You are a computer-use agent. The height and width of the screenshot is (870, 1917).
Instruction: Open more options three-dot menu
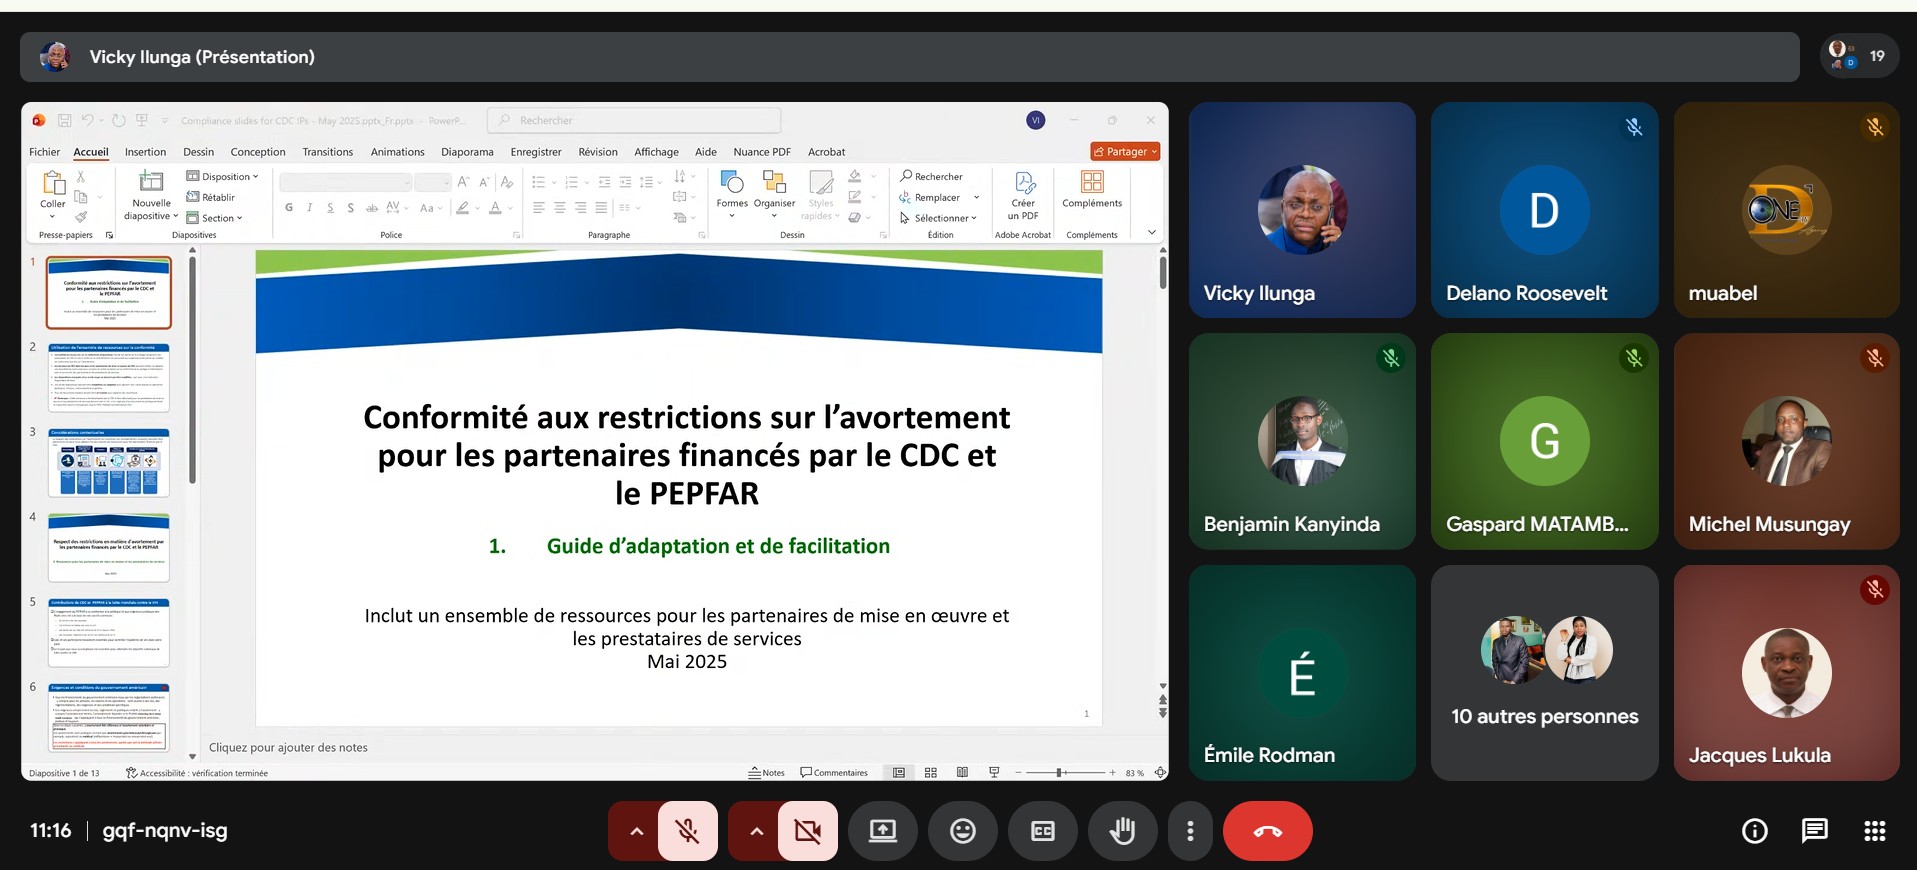(x=1189, y=831)
